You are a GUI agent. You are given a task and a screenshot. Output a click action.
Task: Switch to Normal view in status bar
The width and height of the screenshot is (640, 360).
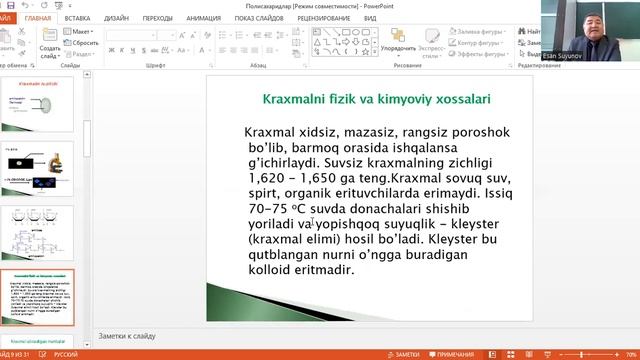point(492,354)
